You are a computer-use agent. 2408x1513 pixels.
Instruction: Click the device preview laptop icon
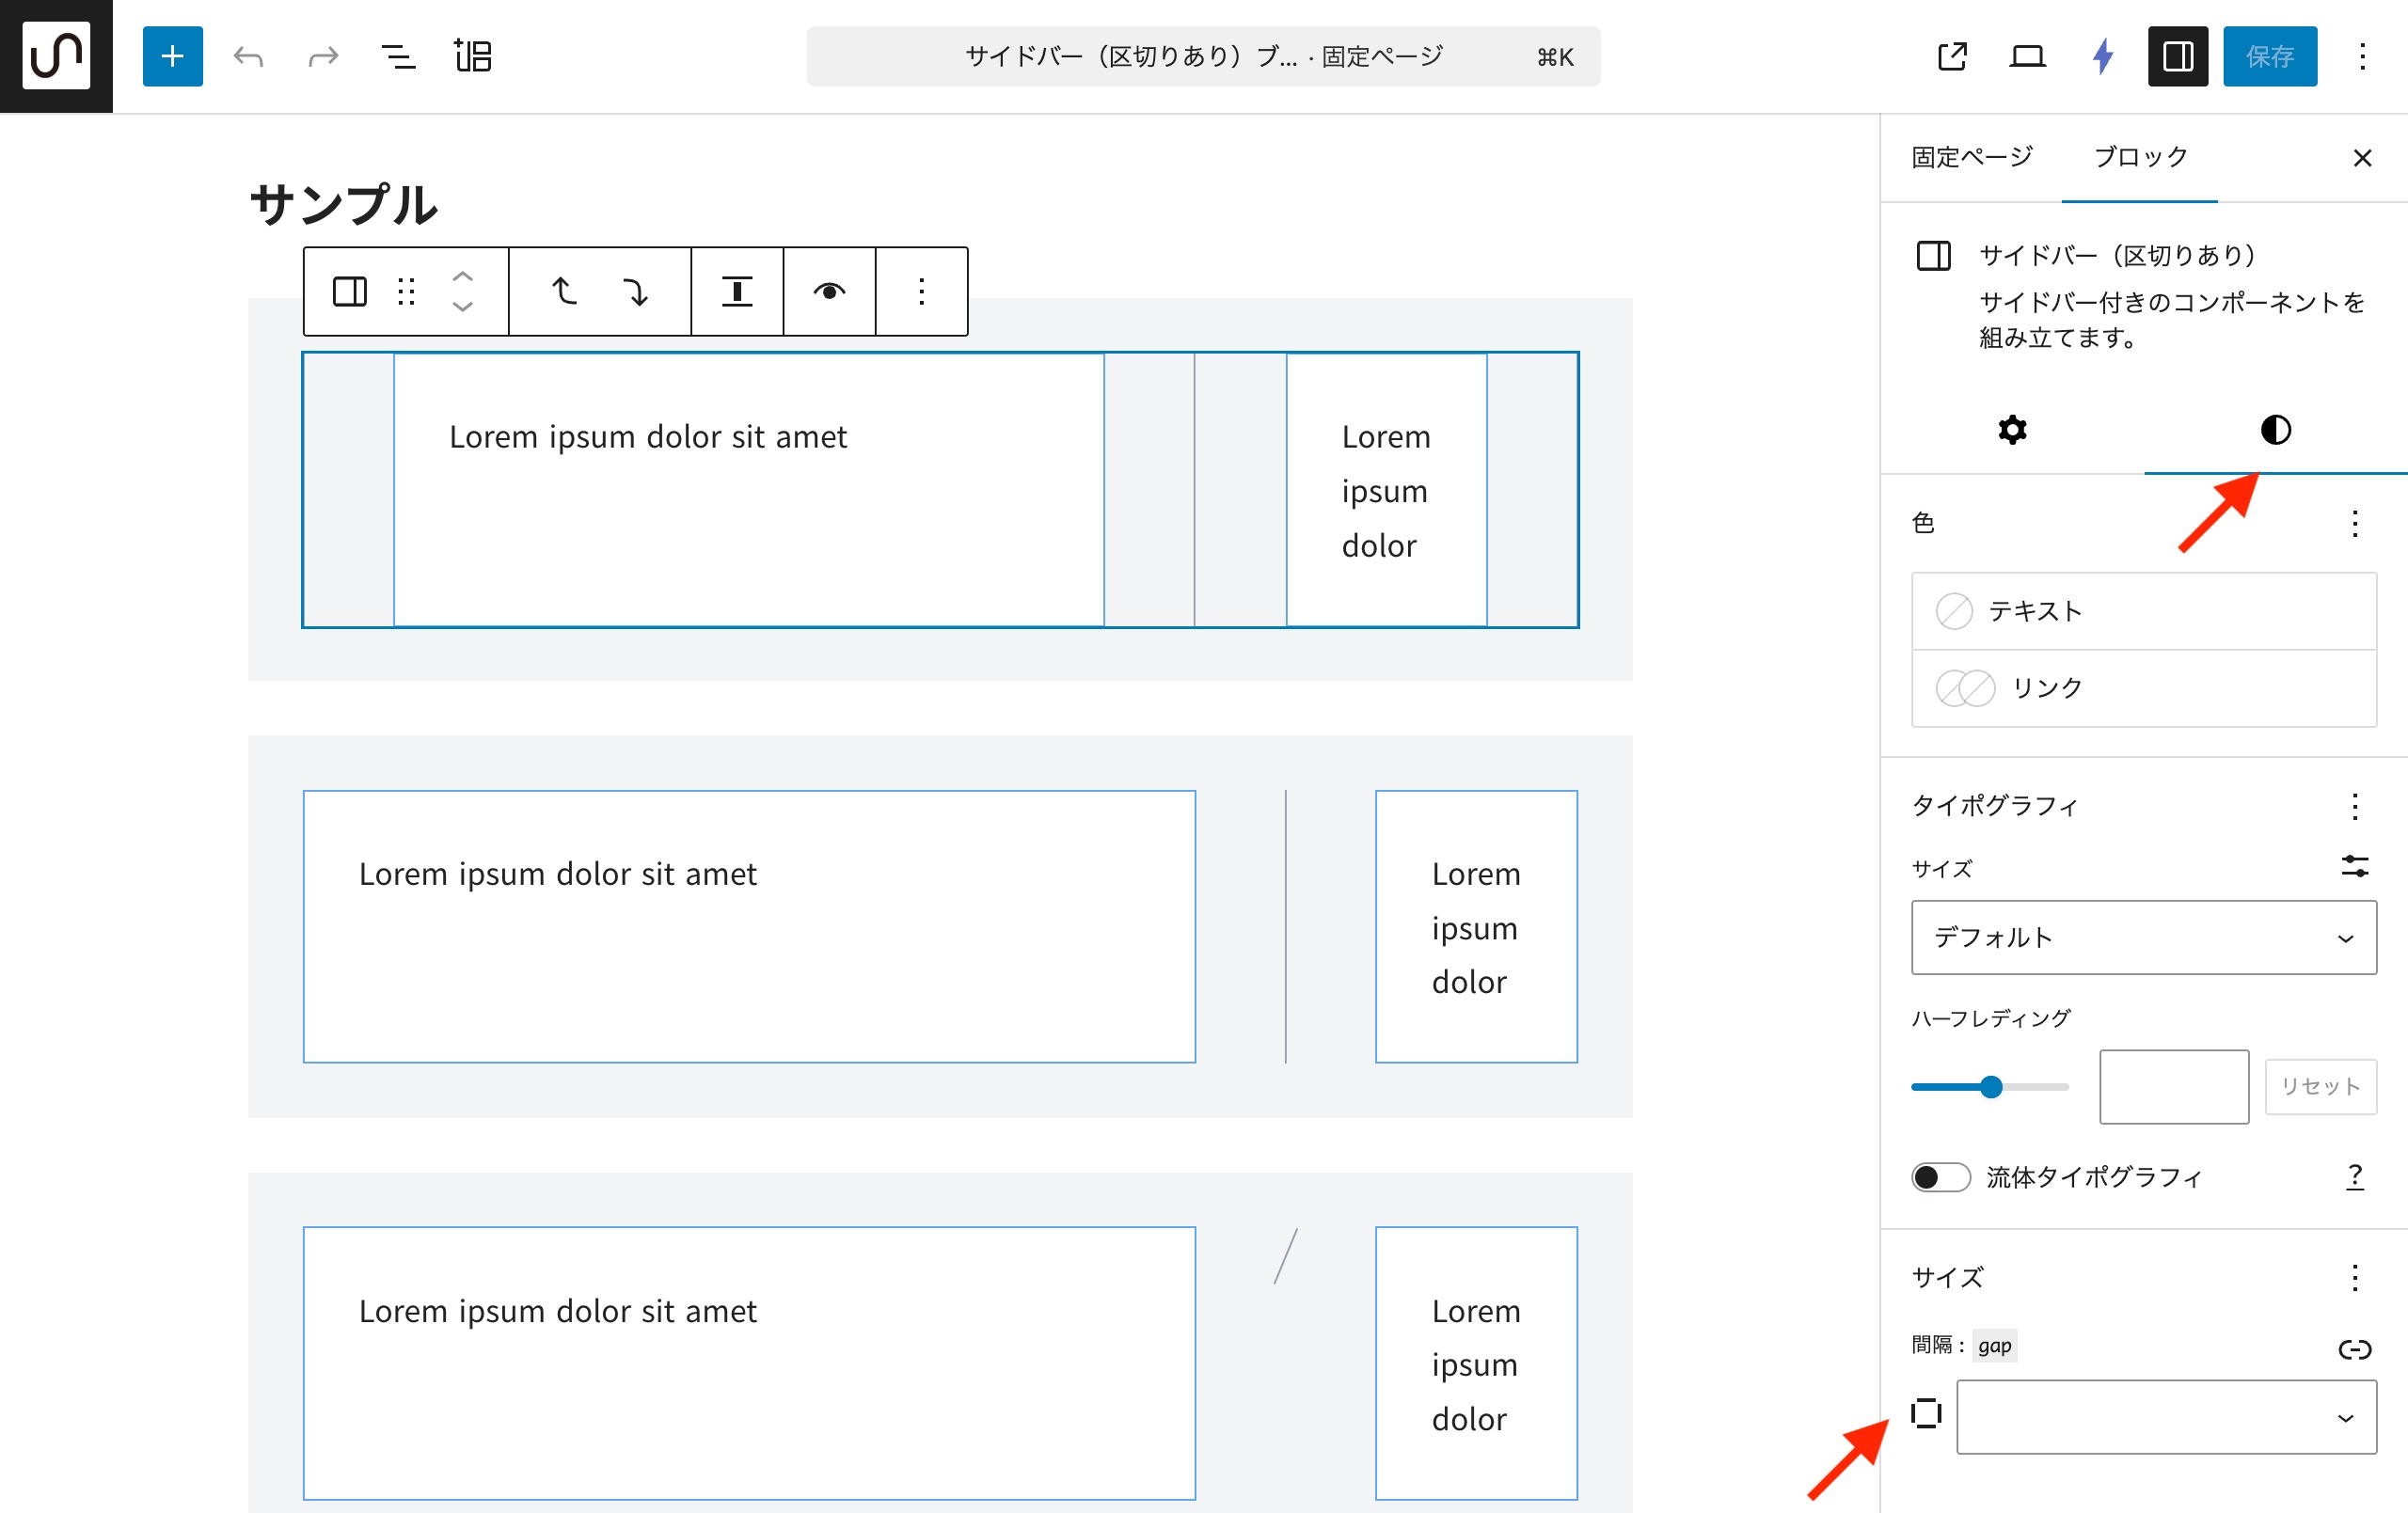point(2027,56)
